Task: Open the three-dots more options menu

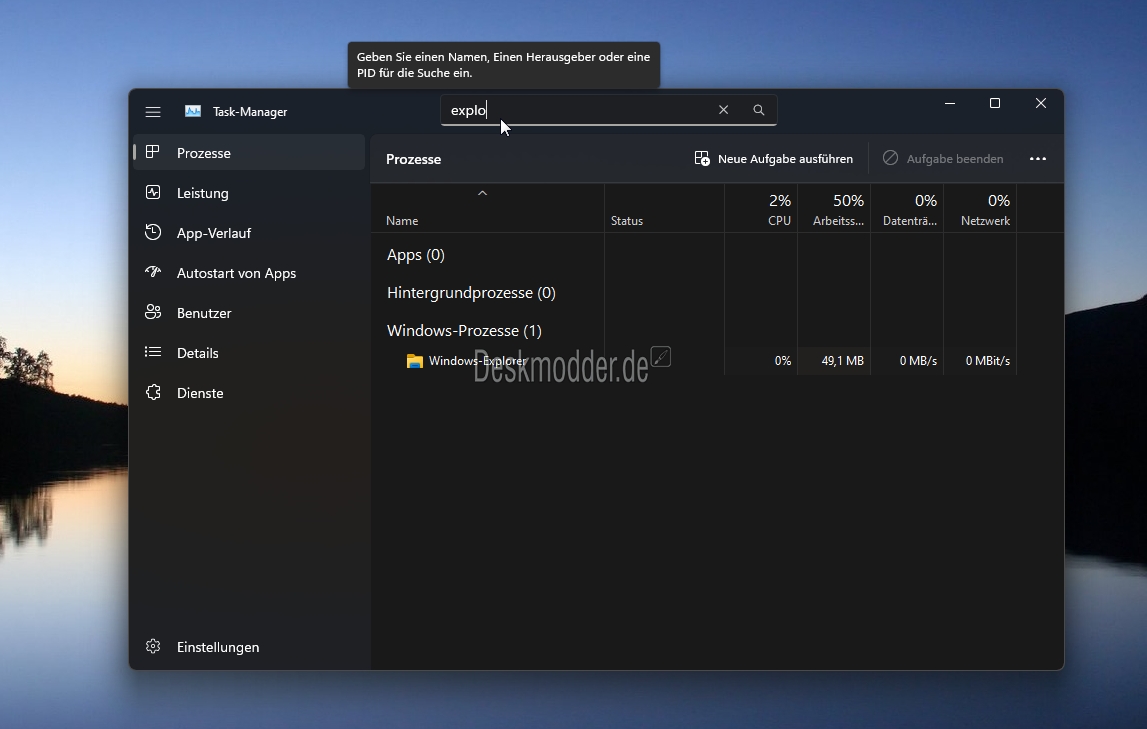Action: (1038, 159)
